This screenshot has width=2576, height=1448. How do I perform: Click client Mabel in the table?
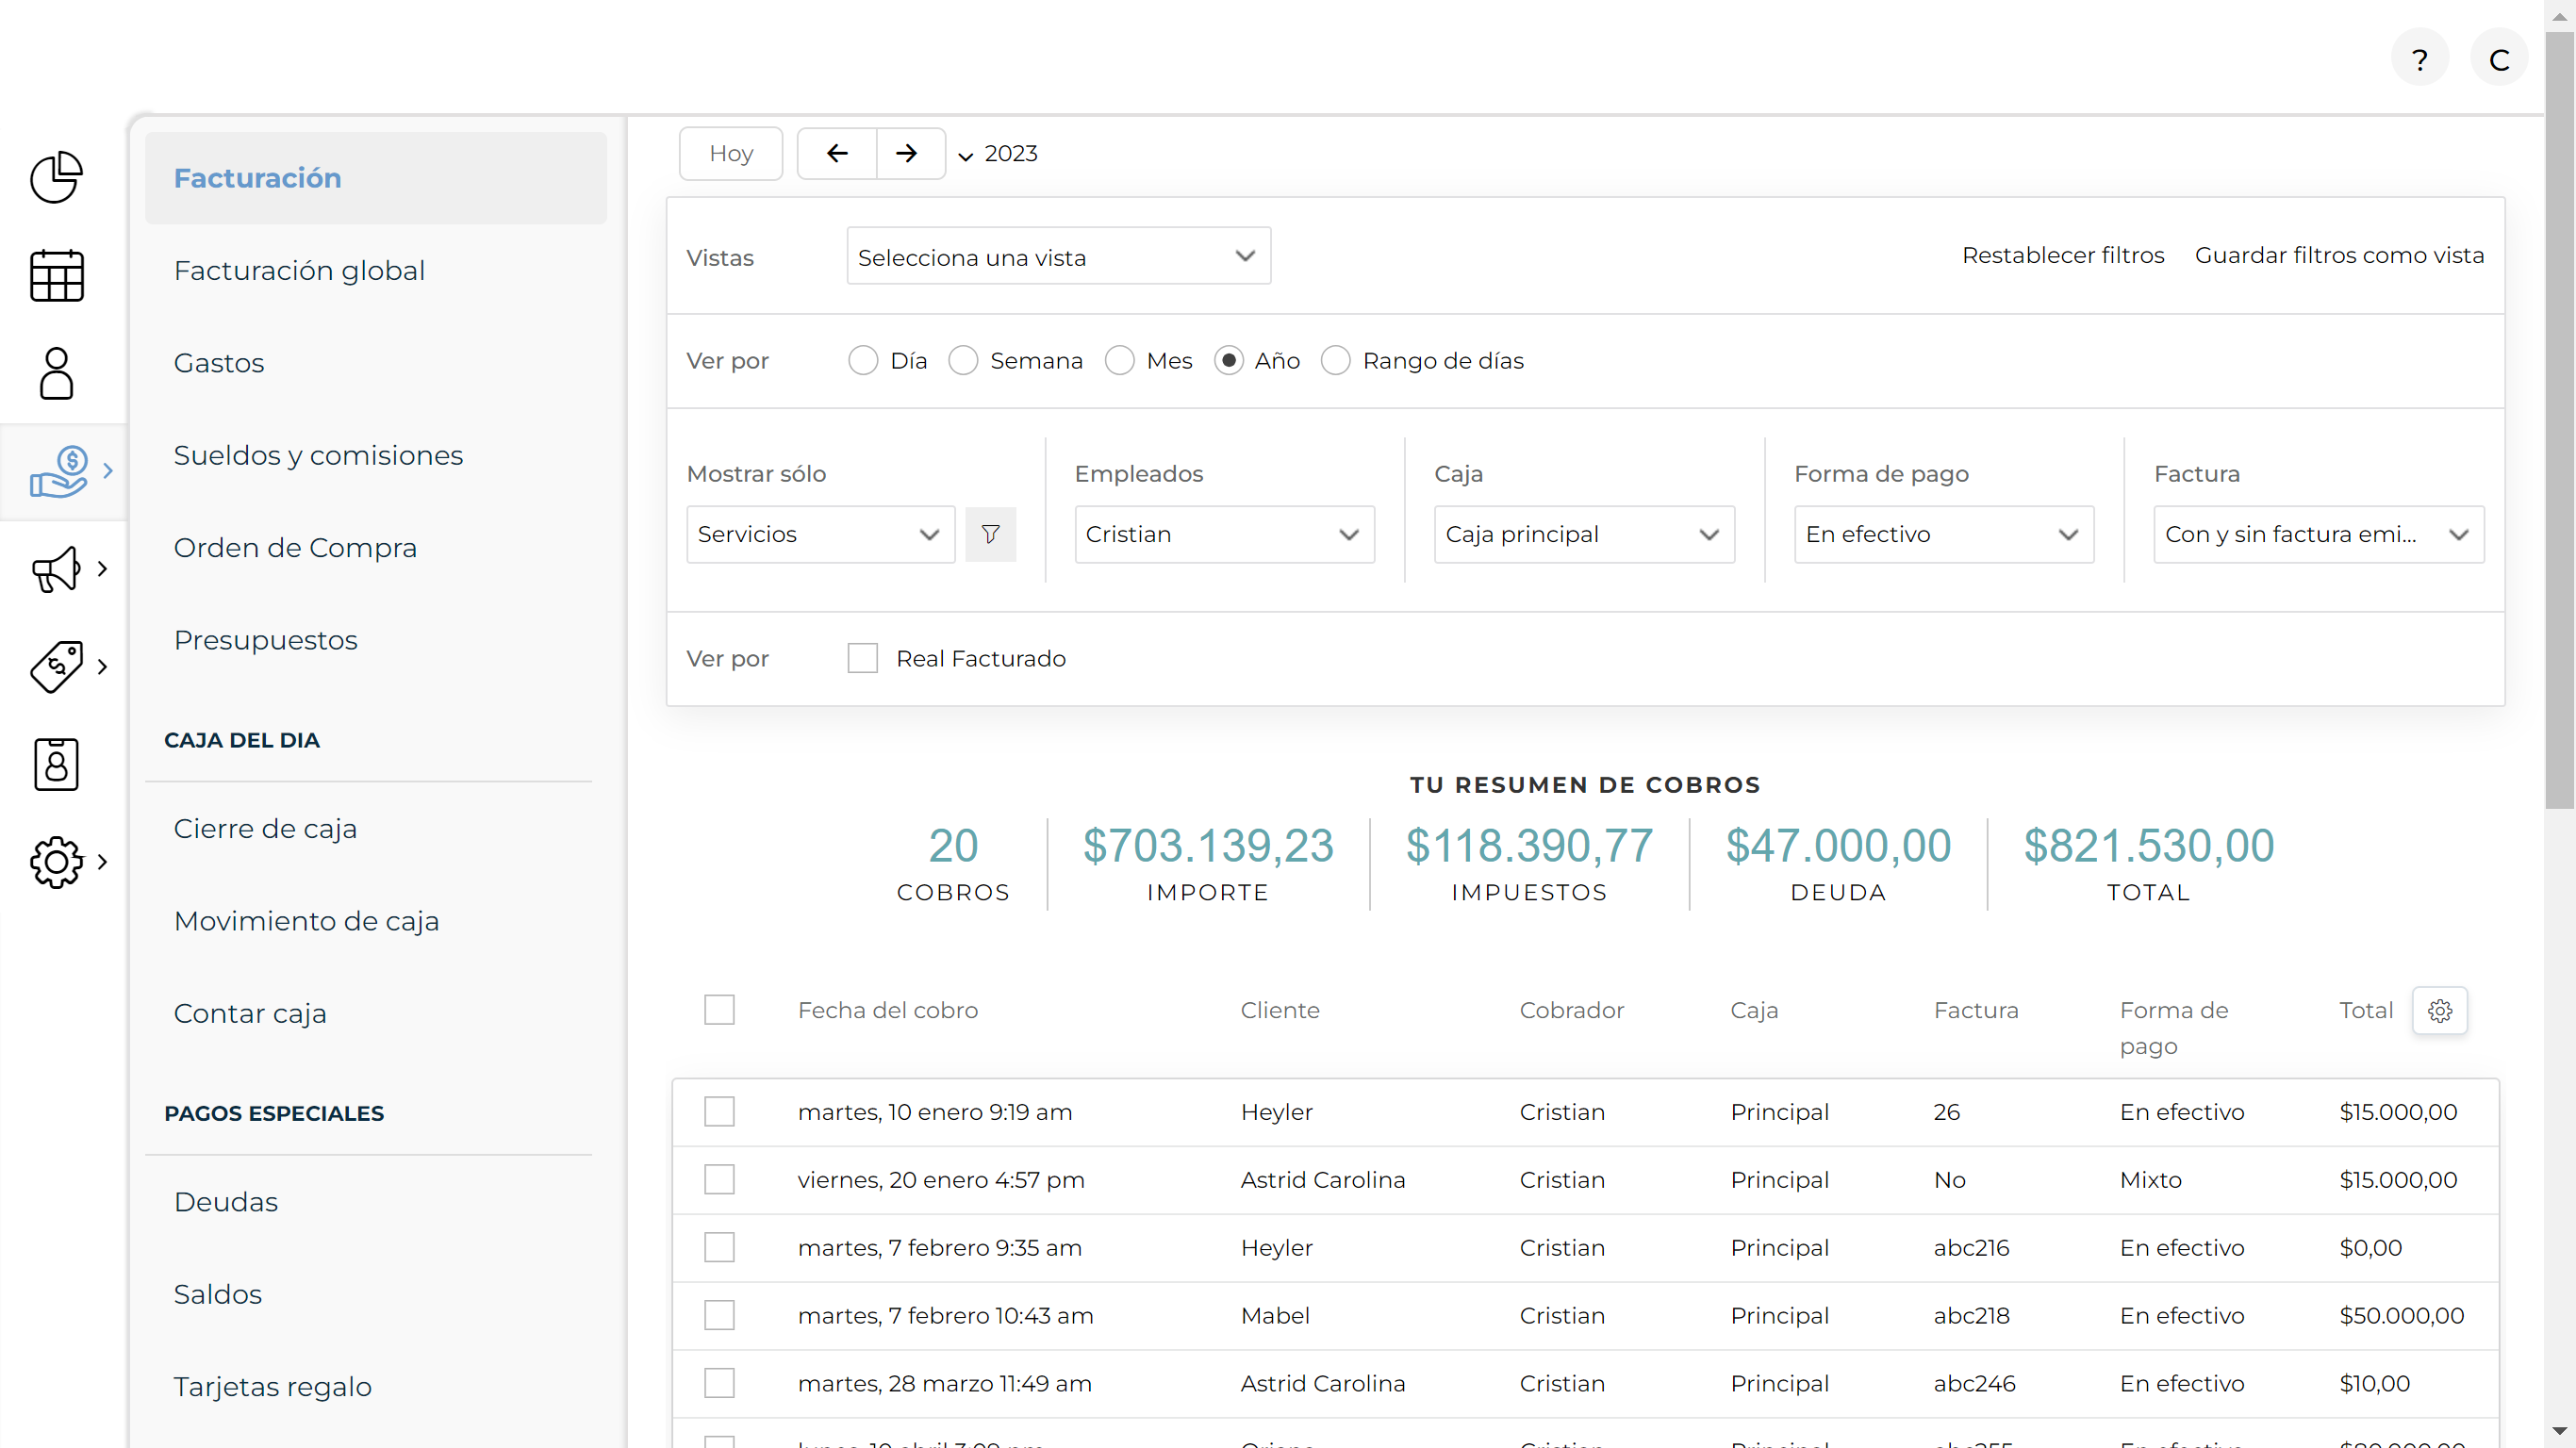click(x=1275, y=1316)
